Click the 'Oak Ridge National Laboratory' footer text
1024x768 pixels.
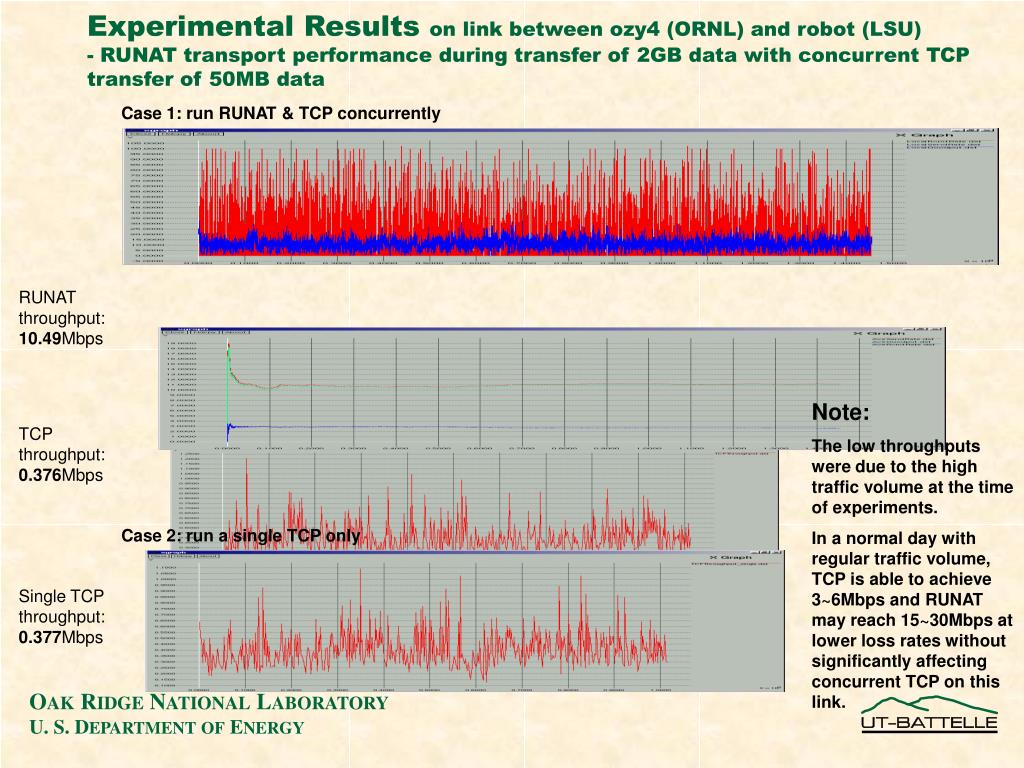coord(208,702)
